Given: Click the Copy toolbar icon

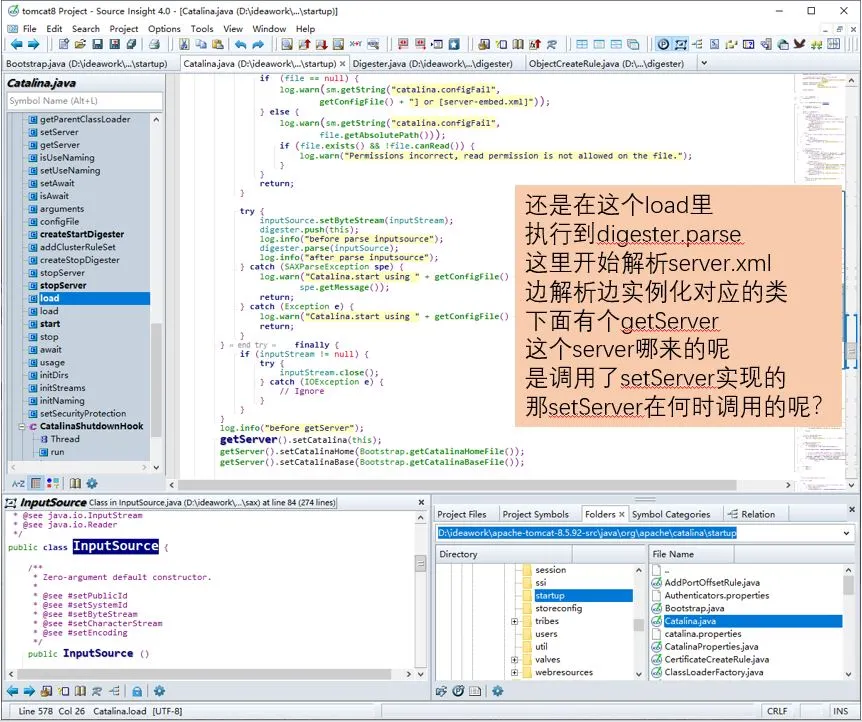Looking at the screenshot, I should (x=201, y=45).
